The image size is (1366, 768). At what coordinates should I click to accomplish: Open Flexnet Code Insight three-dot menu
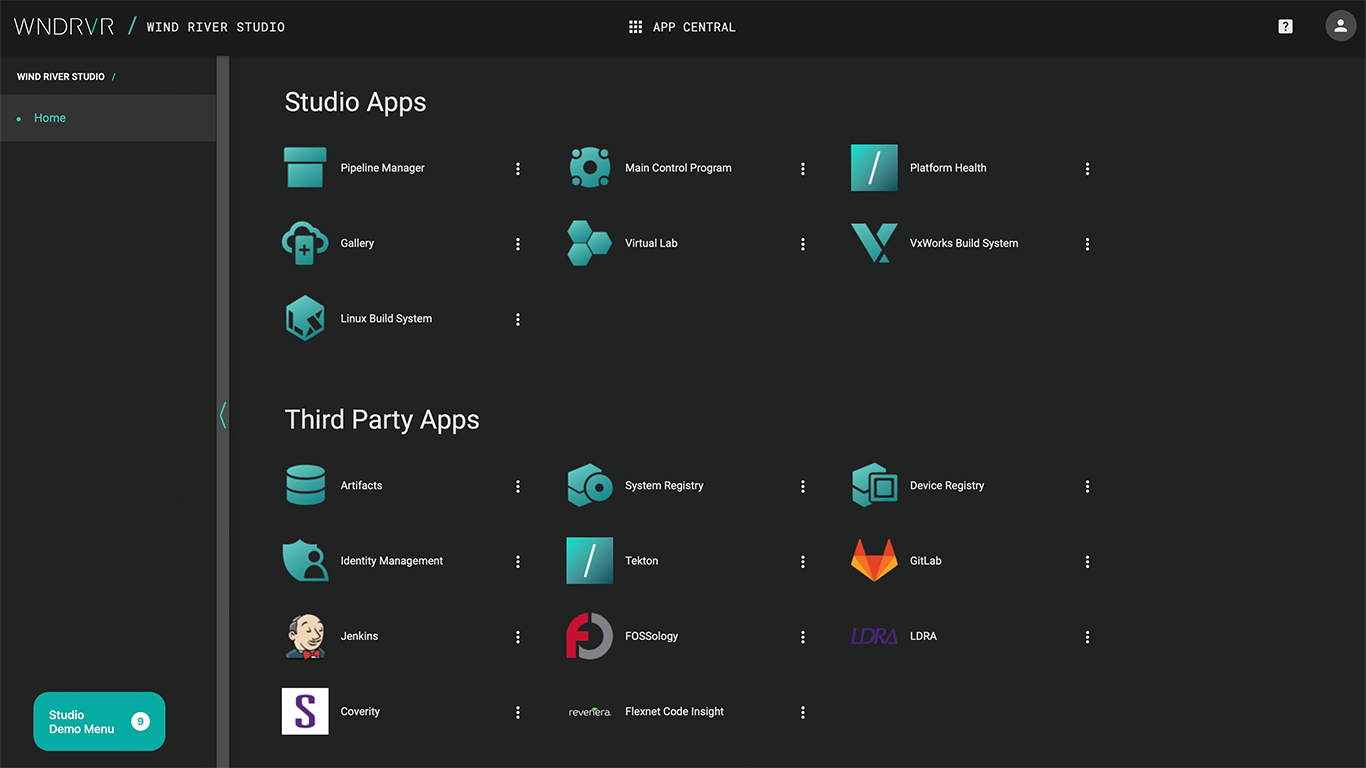tap(803, 713)
